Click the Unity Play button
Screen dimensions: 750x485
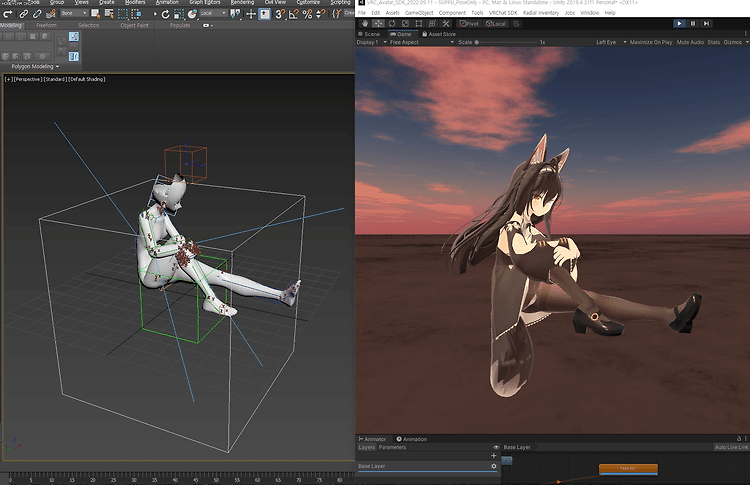(679, 23)
